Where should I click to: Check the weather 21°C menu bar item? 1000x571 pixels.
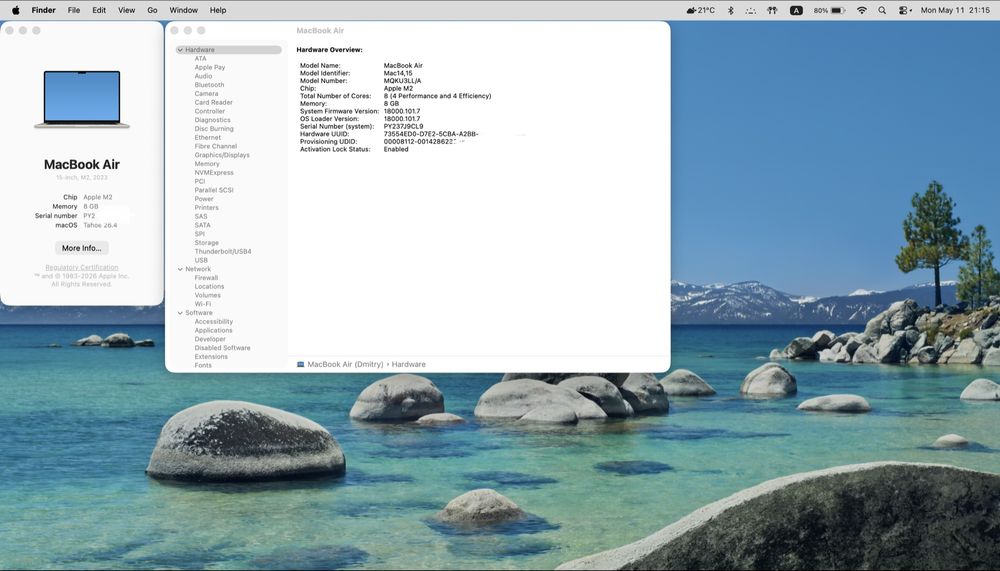click(700, 10)
